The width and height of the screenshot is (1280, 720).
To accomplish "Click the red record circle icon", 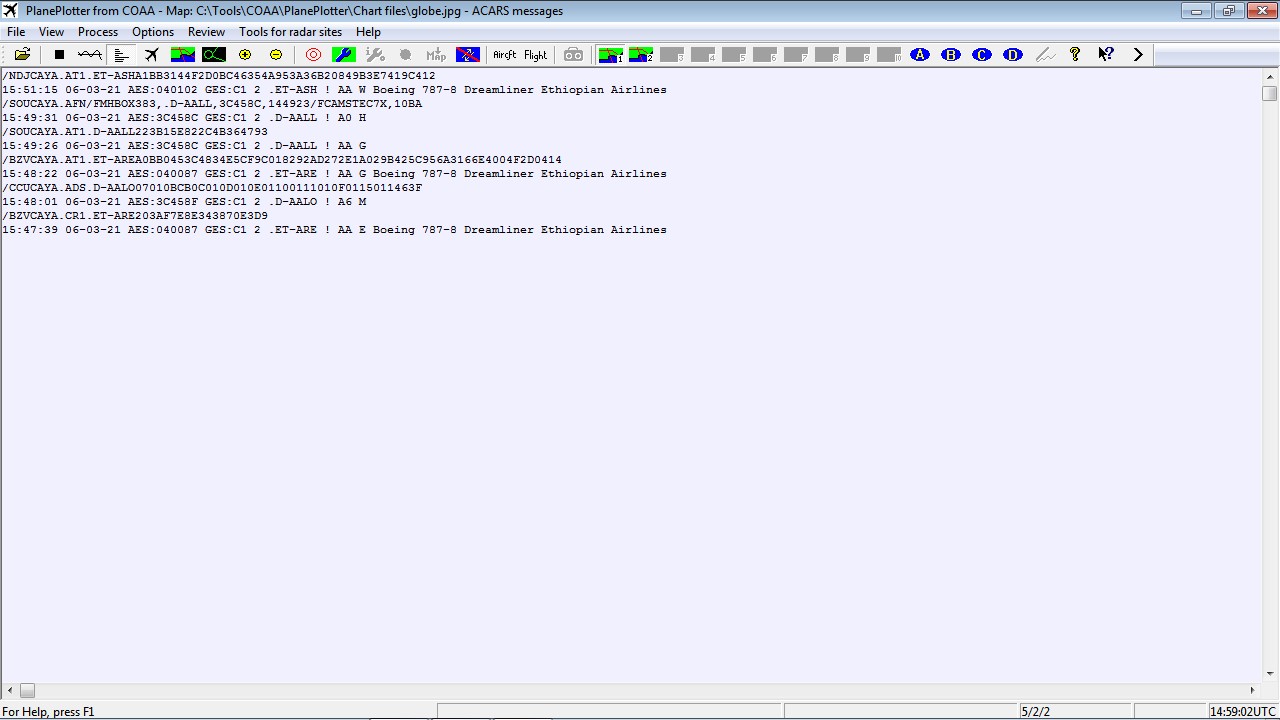I will pos(312,54).
